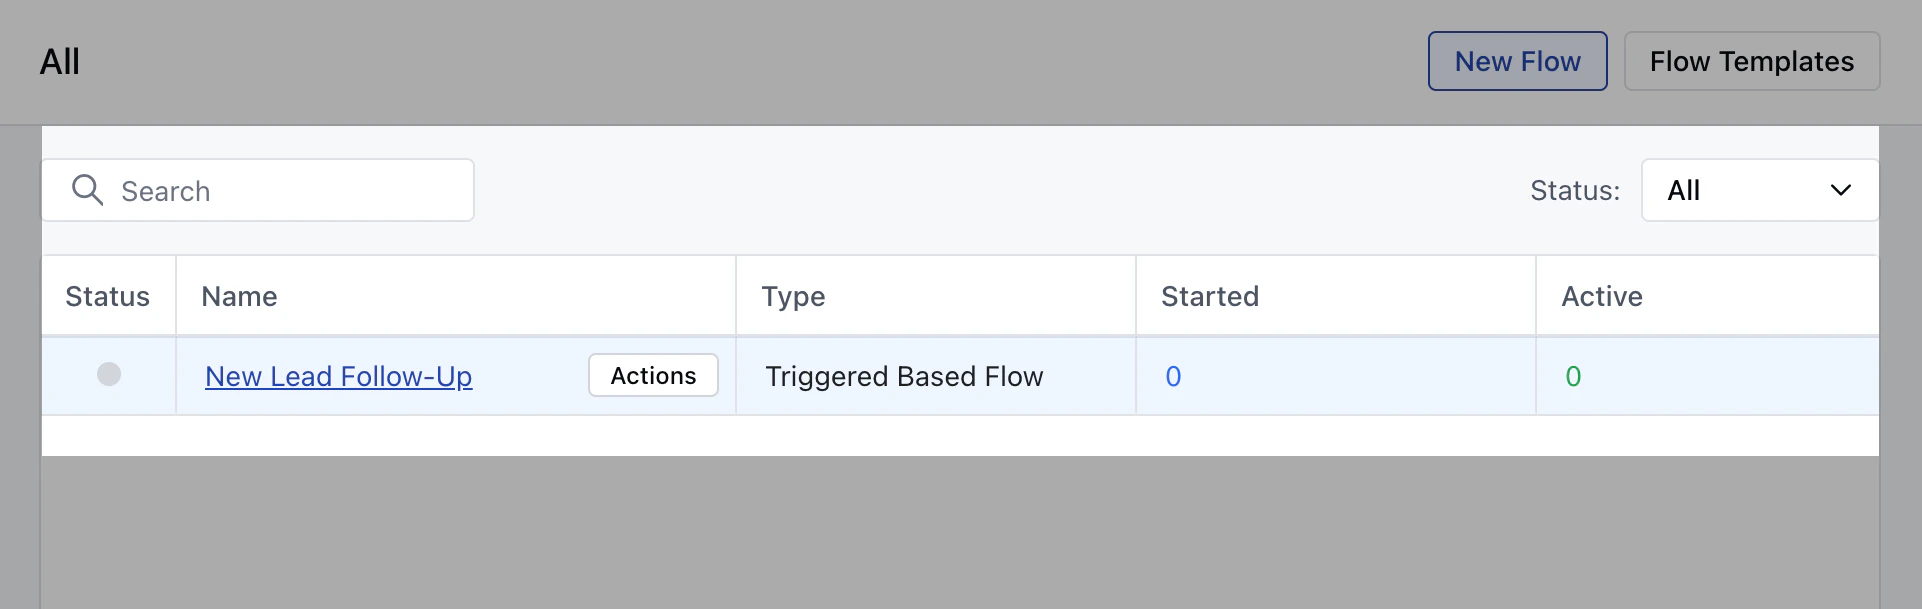Click the green Active count of 0
The height and width of the screenshot is (609, 1922).
tap(1573, 376)
